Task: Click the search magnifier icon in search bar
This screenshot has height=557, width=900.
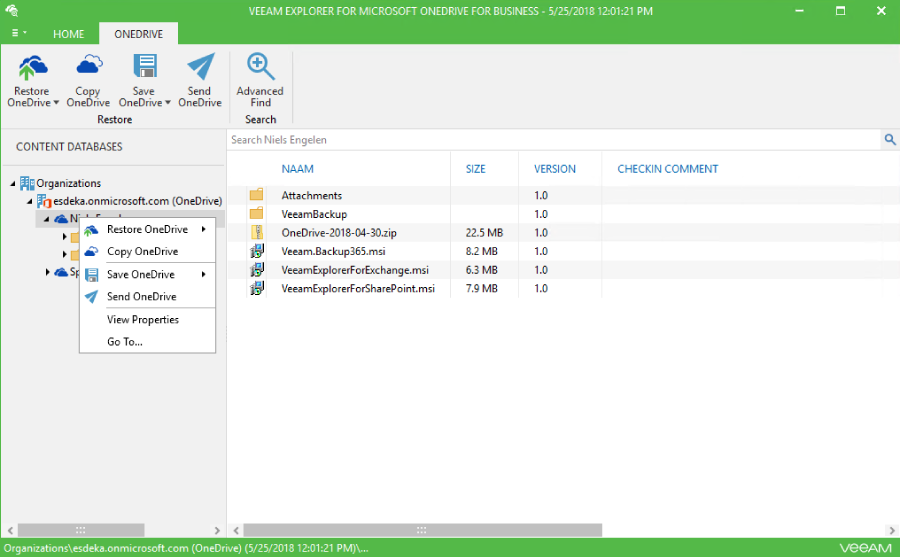Action: [890, 140]
